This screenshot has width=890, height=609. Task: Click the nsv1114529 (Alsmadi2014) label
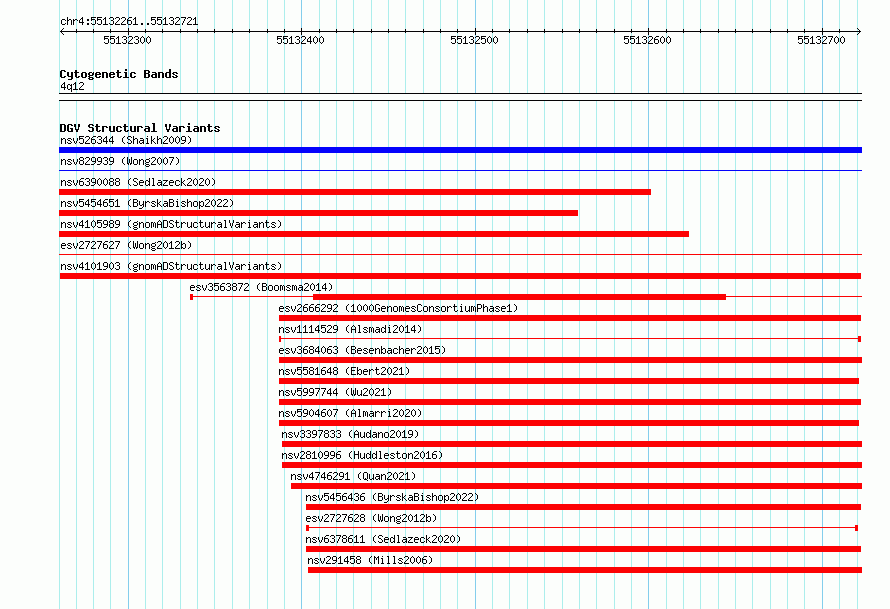[x=350, y=329]
